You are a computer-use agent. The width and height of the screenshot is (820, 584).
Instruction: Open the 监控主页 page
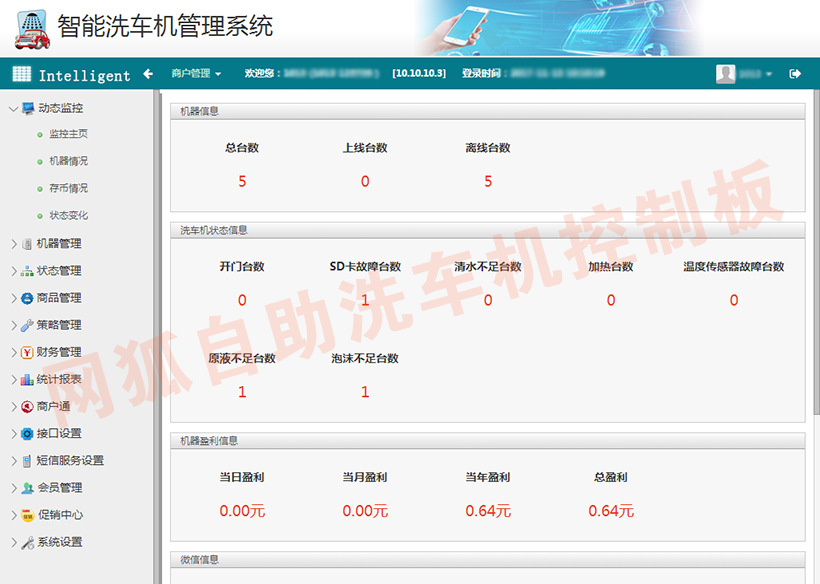68,134
